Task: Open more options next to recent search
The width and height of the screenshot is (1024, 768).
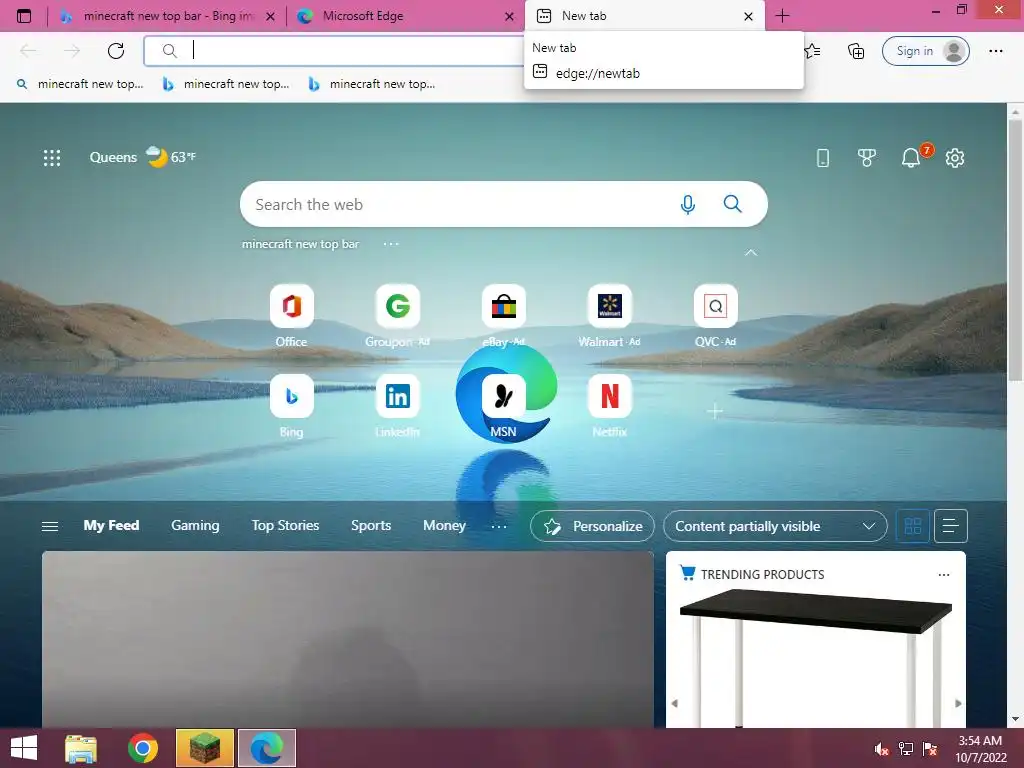Action: [391, 244]
